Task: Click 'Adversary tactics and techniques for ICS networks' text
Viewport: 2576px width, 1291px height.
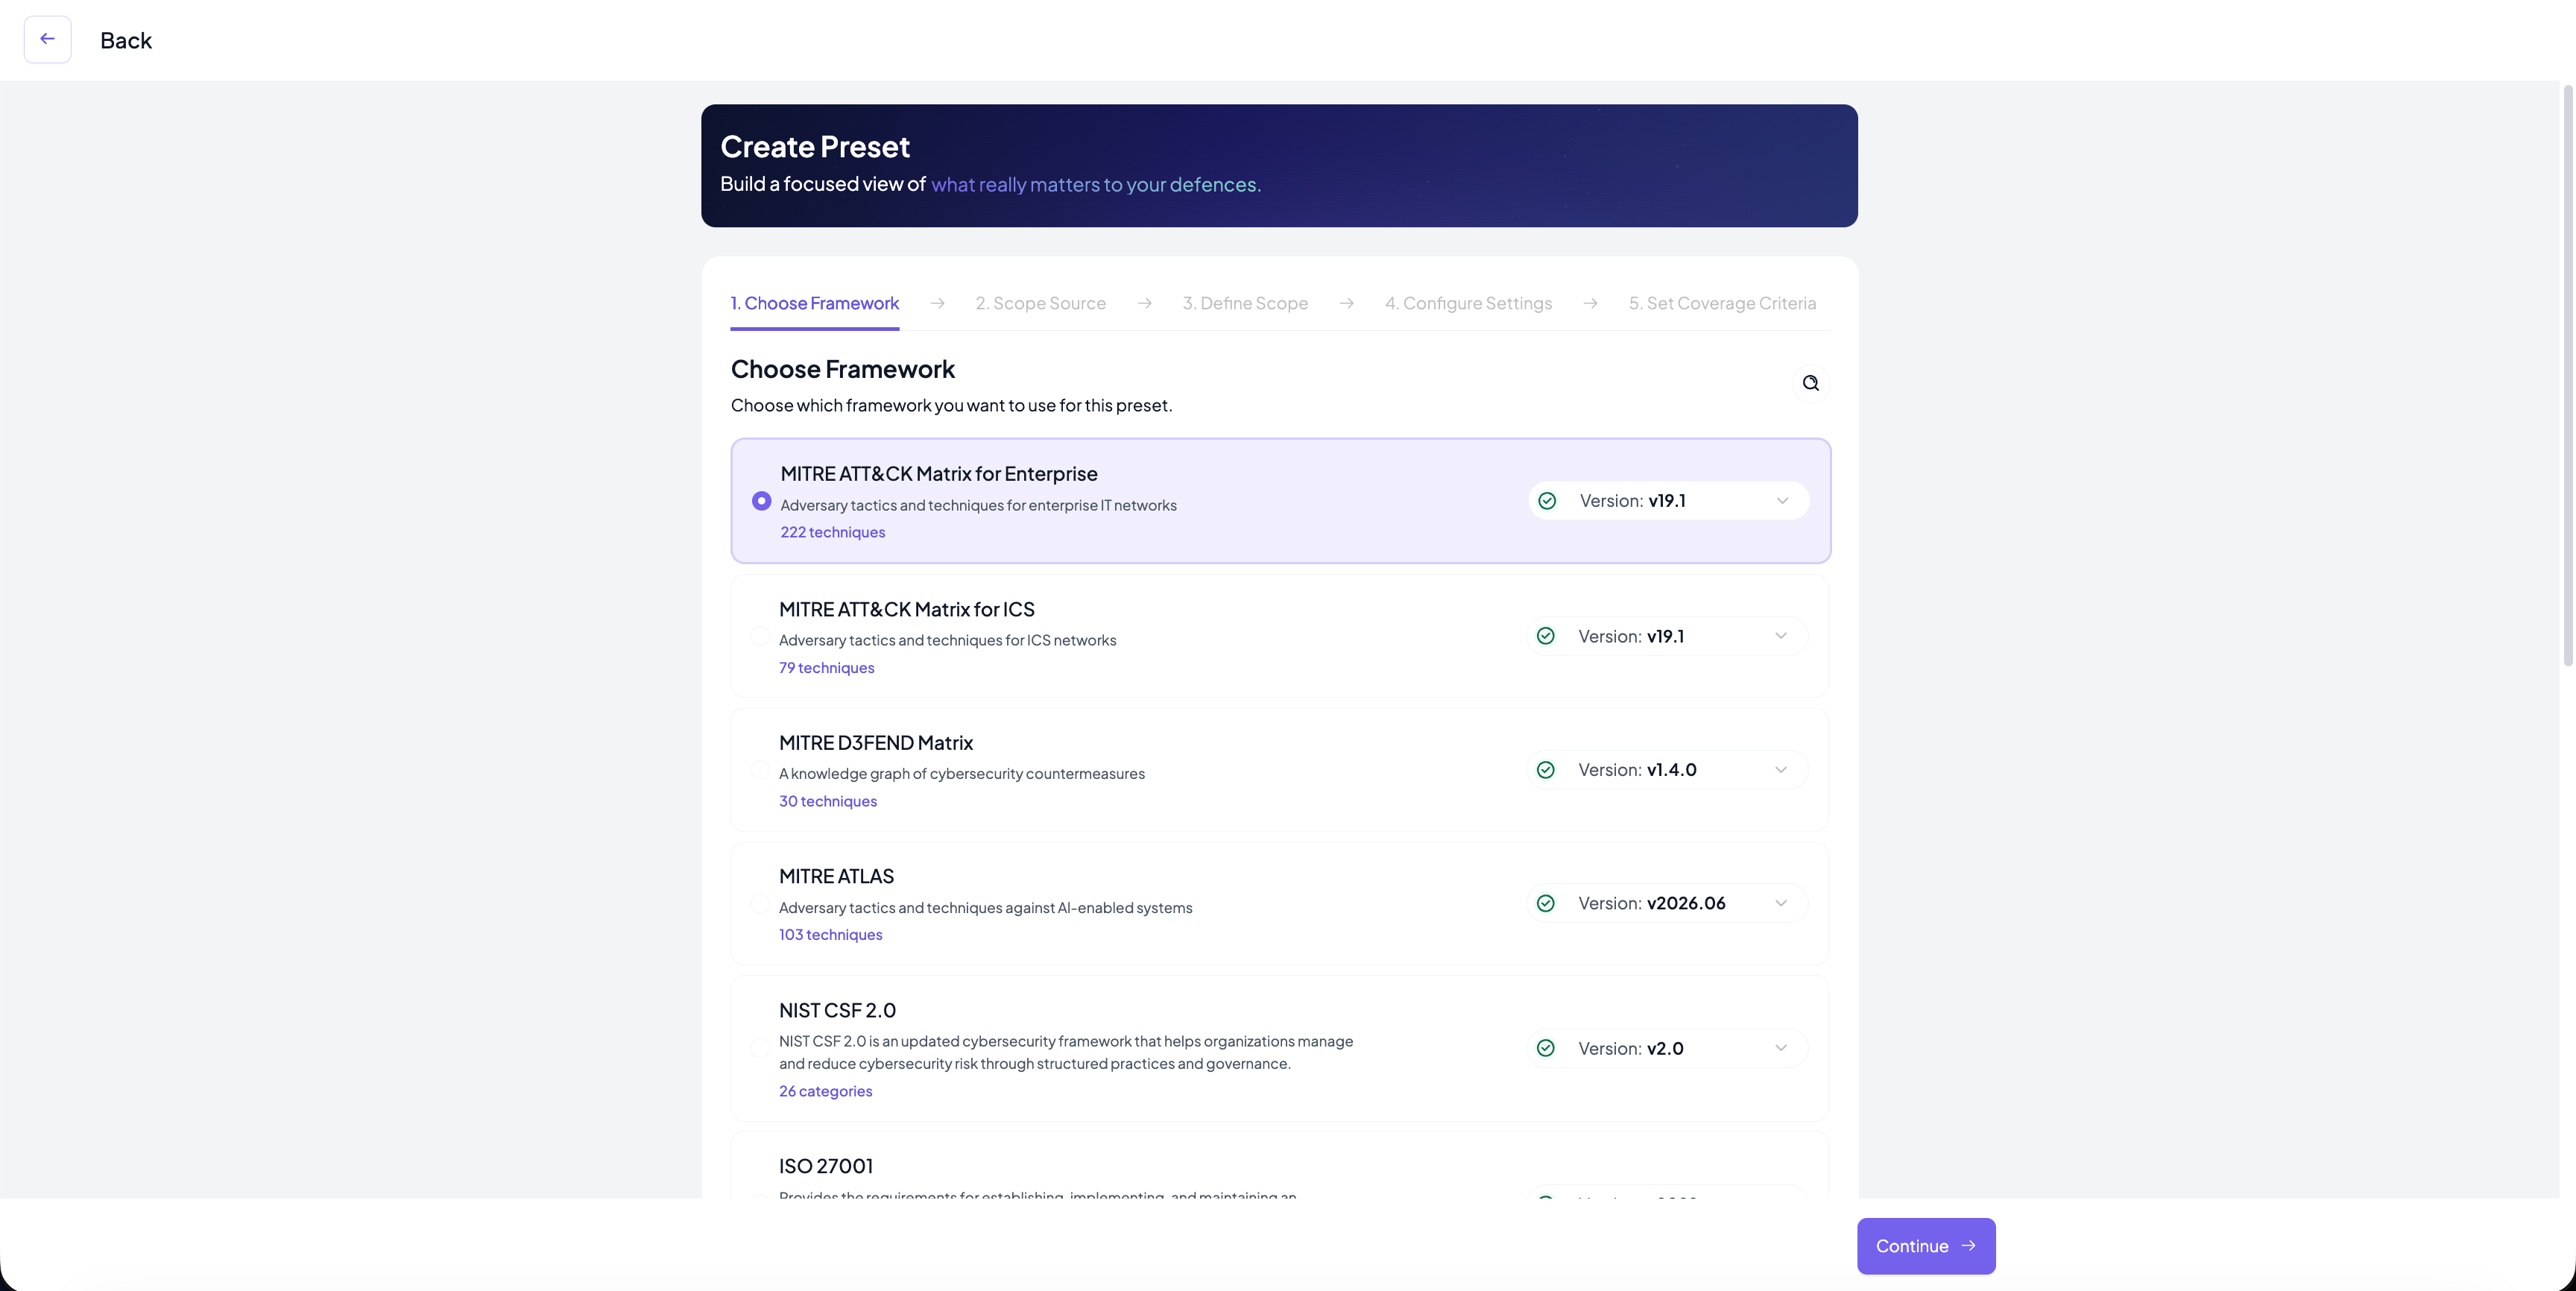Action: pos(947,640)
